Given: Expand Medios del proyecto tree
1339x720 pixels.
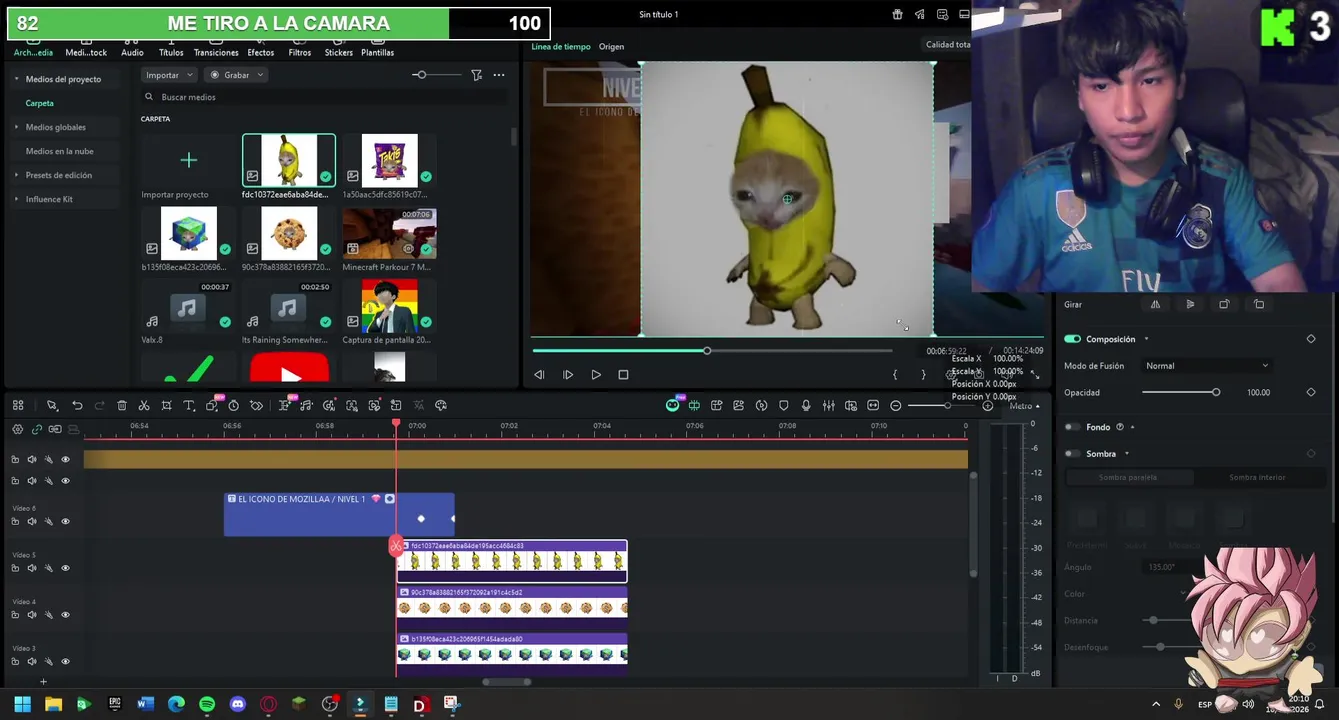Looking at the screenshot, I should pyautogui.click(x=16, y=79).
